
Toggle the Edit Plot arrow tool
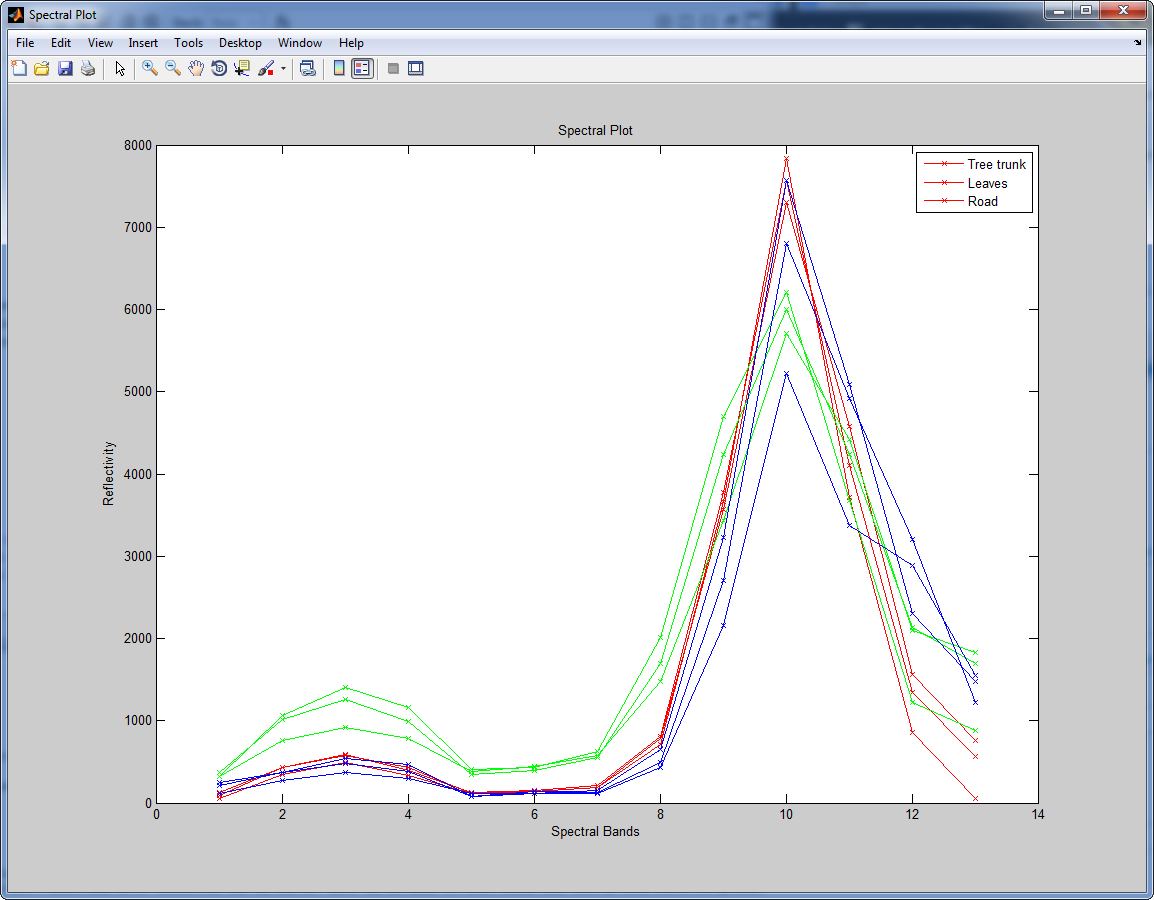coord(120,69)
